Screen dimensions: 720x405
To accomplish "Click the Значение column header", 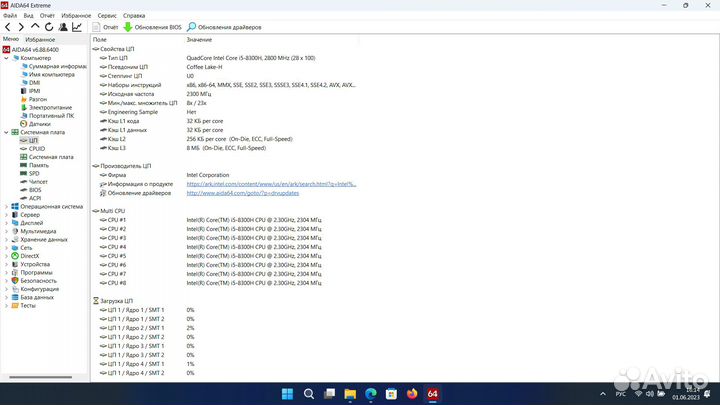I will [x=199, y=40].
